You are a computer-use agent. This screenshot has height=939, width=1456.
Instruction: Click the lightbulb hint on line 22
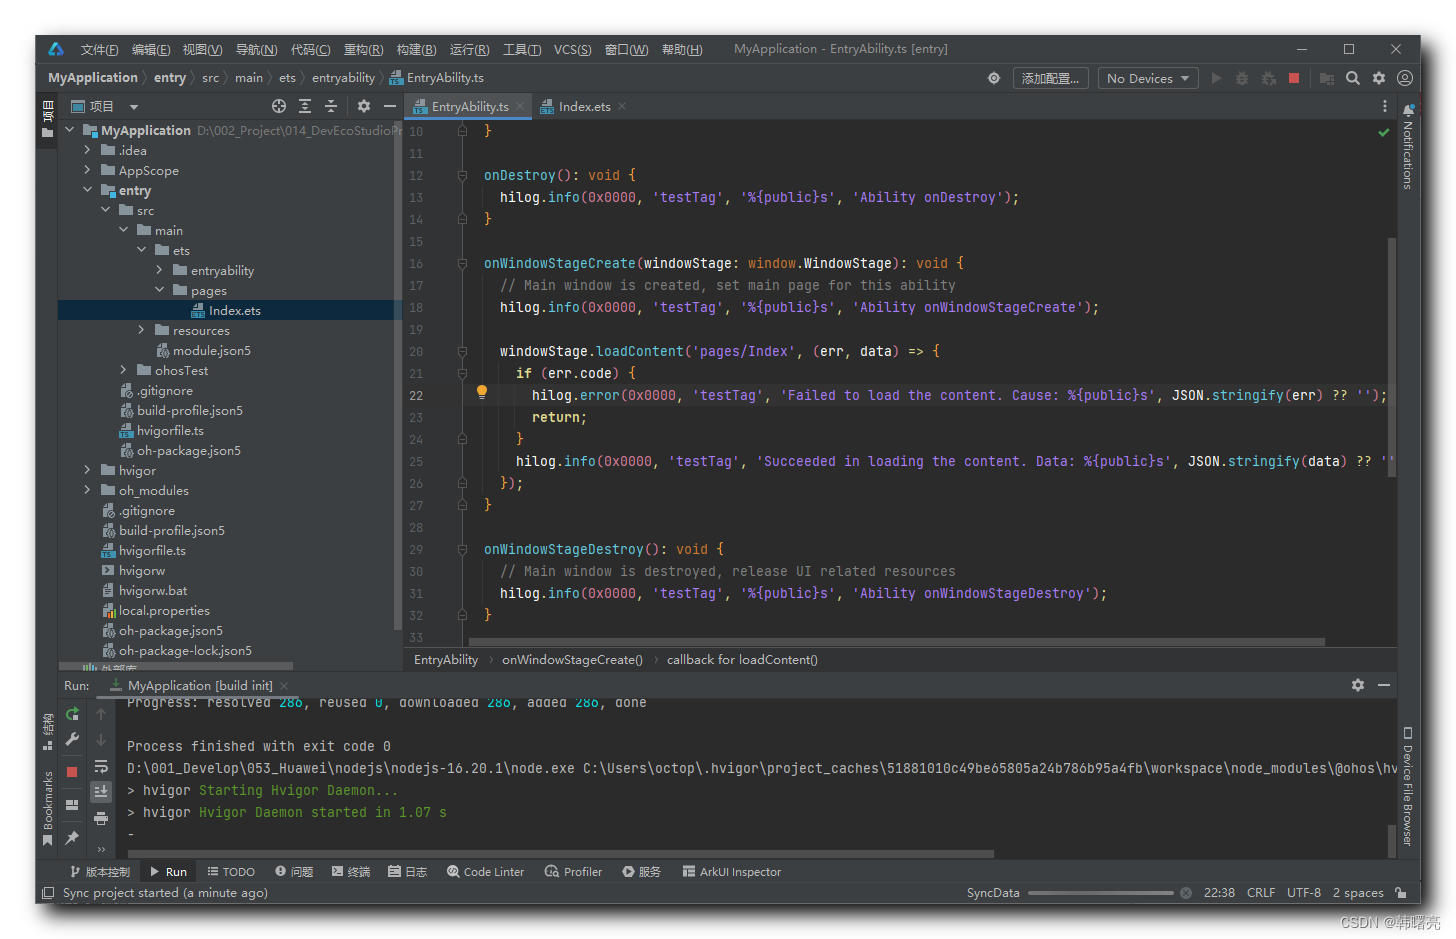(x=482, y=393)
